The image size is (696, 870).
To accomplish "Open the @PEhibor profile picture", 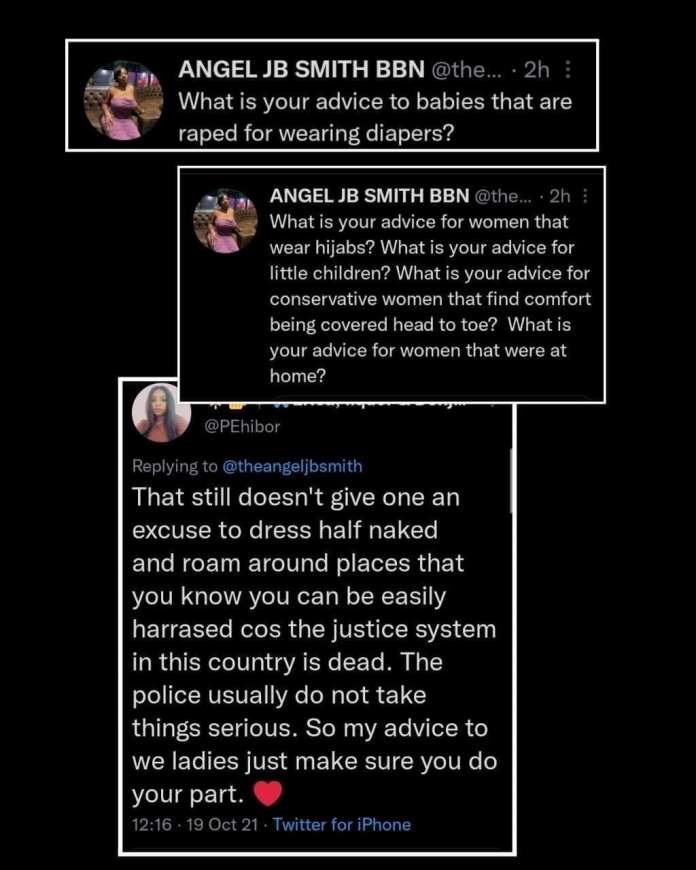I will pyautogui.click(x=162, y=413).
